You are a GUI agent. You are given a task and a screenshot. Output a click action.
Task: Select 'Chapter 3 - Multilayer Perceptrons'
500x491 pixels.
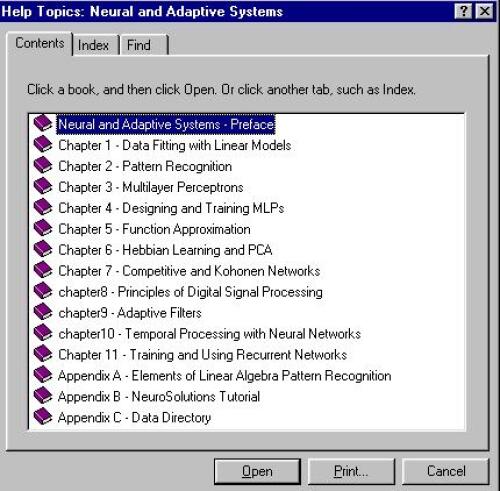tap(151, 187)
